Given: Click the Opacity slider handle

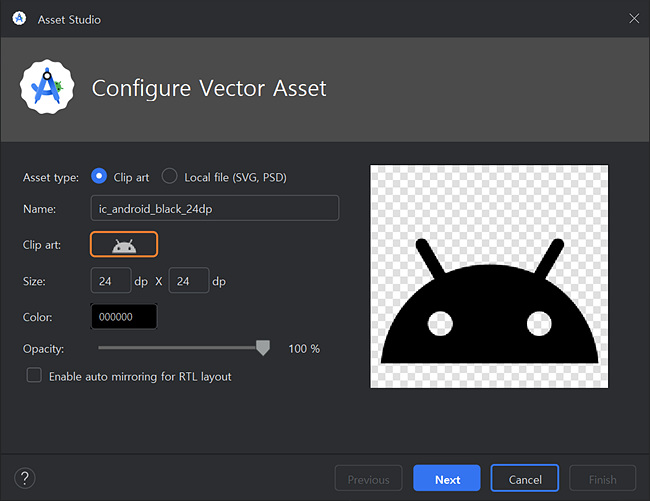Looking at the screenshot, I should coord(263,348).
